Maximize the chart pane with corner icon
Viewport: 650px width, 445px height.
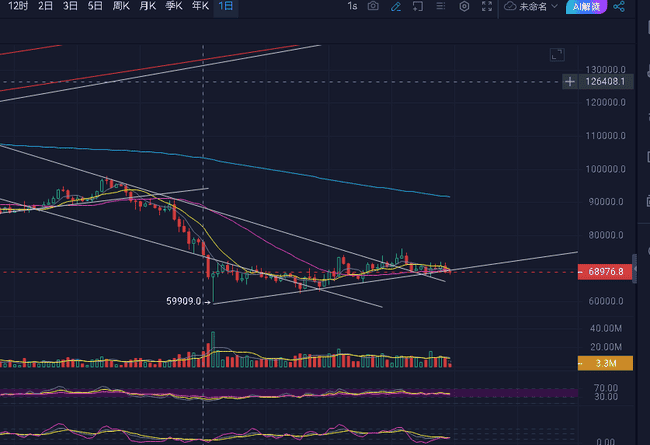(x=557, y=54)
